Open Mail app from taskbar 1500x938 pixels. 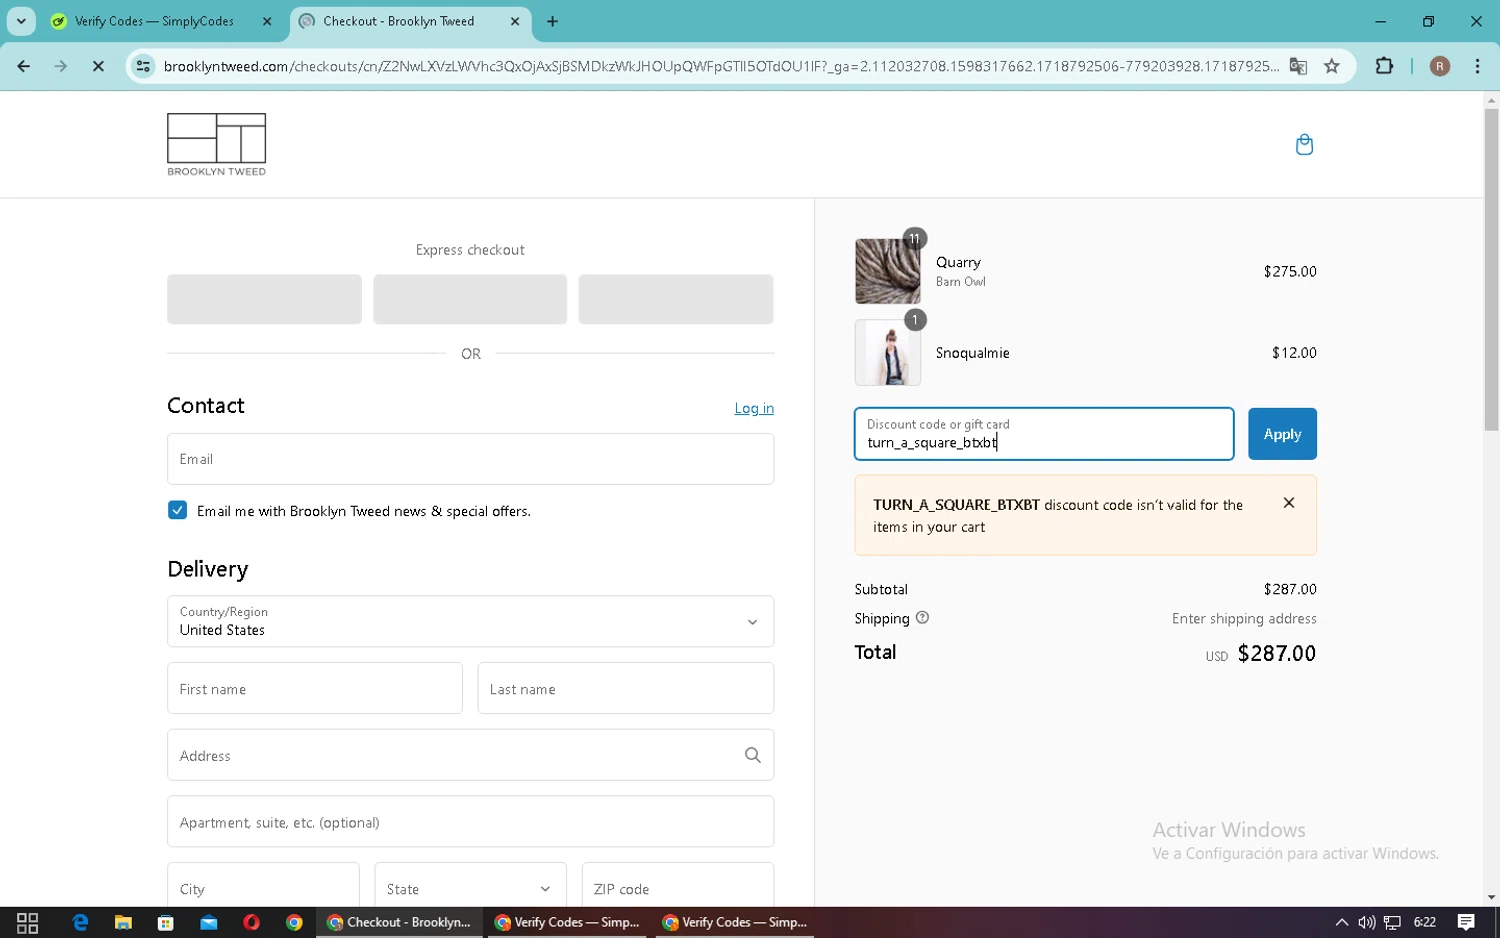[209, 922]
